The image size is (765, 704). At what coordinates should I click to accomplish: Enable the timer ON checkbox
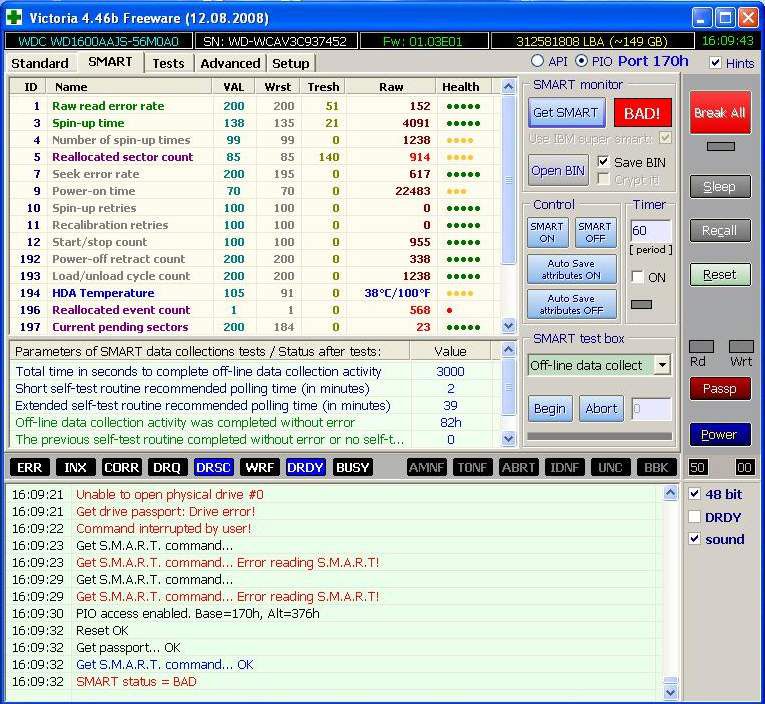point(637,277)
